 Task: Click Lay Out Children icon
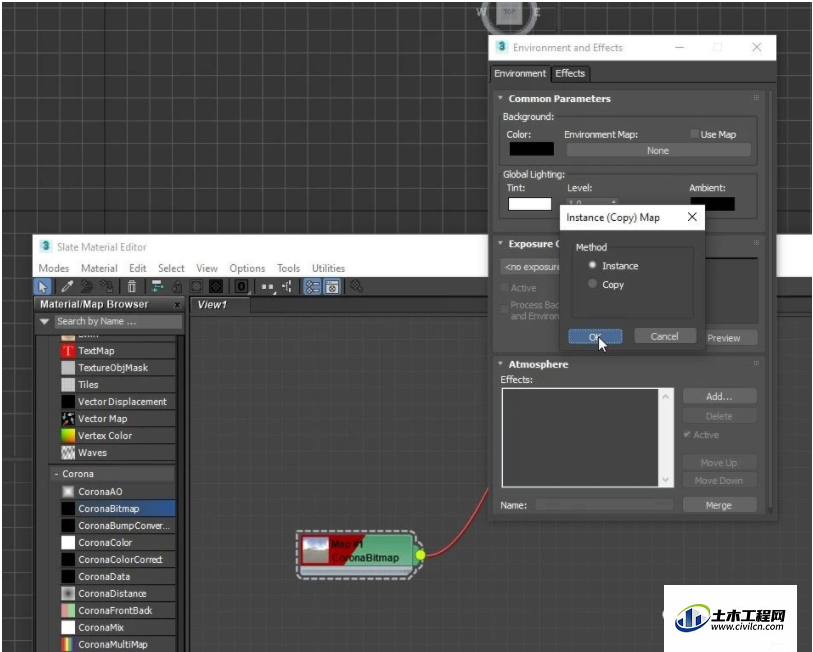pos(287,286)
